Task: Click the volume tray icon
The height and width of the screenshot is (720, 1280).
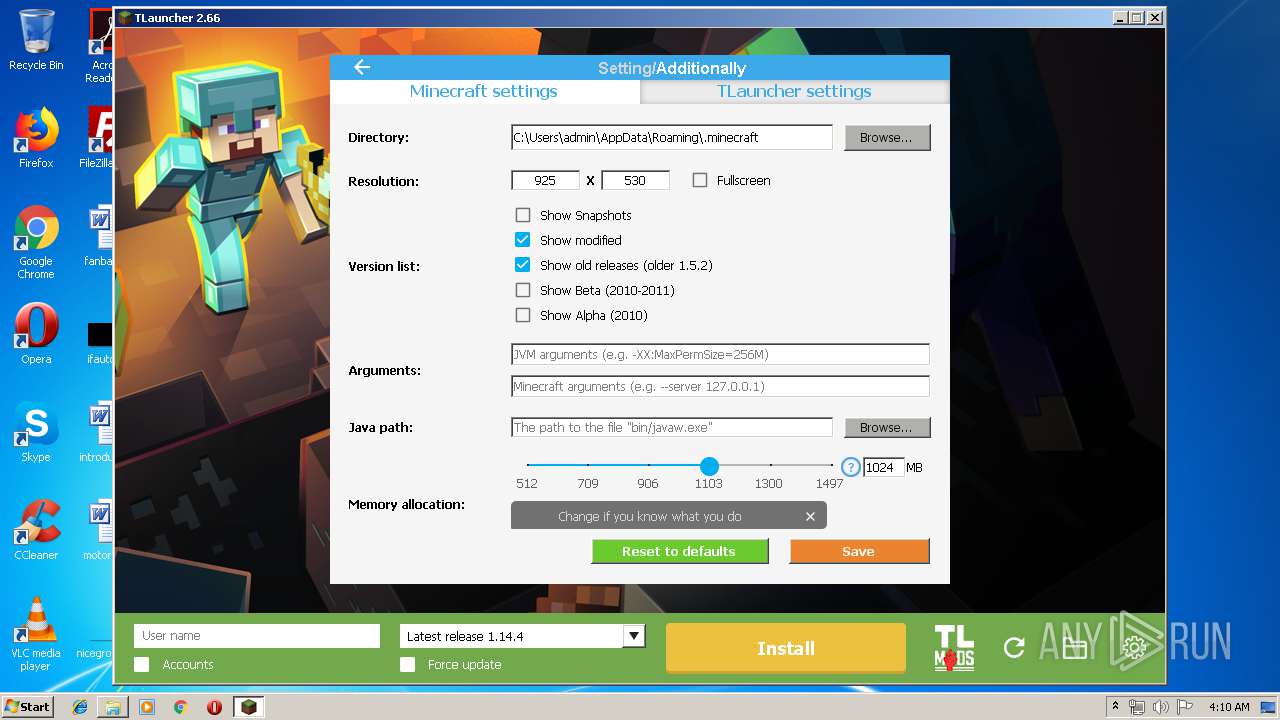Action: click(x=1159, y=707)
